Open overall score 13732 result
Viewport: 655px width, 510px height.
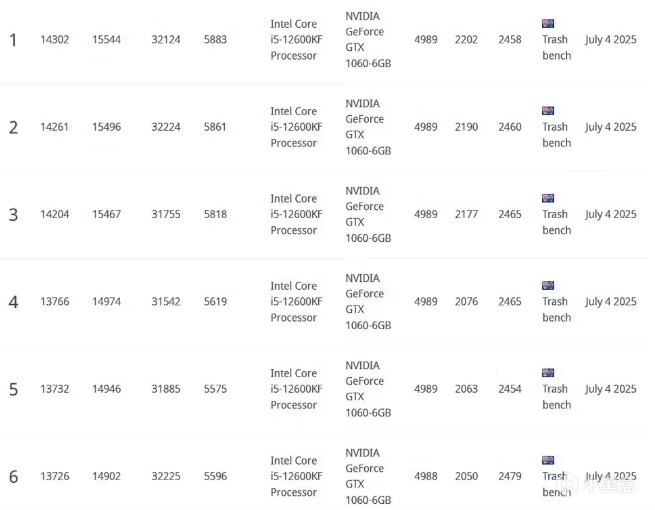55,389
